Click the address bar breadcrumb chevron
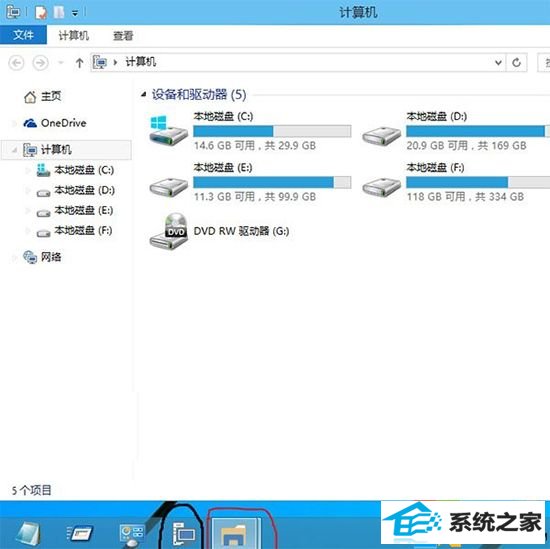Screen dimensions: 550x549 (x=115, y=63)
